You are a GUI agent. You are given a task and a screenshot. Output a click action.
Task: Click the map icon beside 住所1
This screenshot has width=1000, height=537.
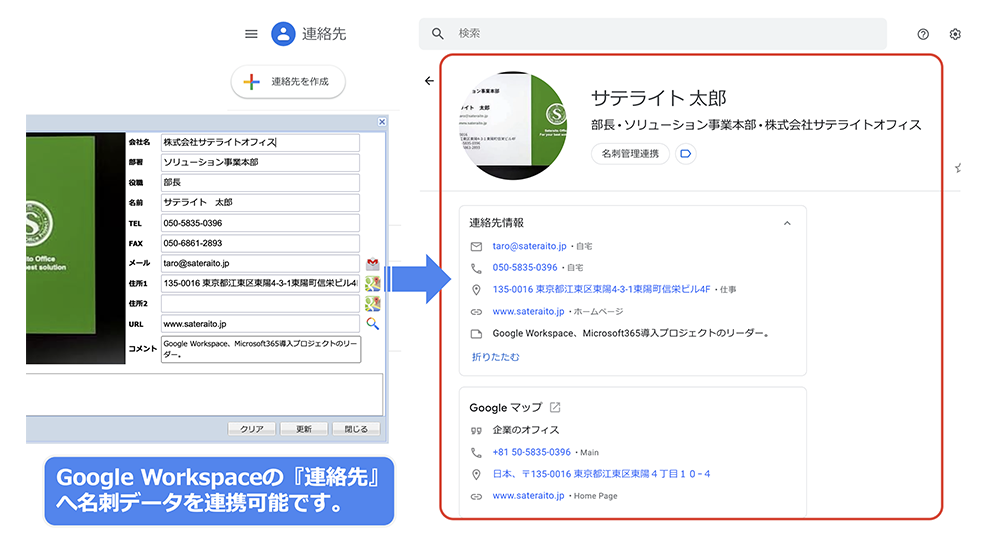372,284
